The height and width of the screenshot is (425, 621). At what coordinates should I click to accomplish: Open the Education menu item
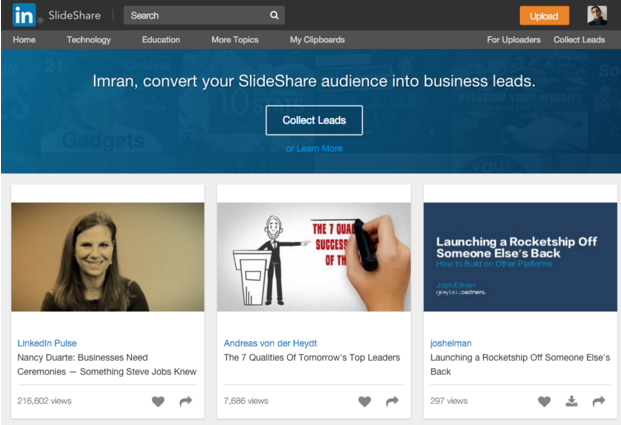(161, 40)
